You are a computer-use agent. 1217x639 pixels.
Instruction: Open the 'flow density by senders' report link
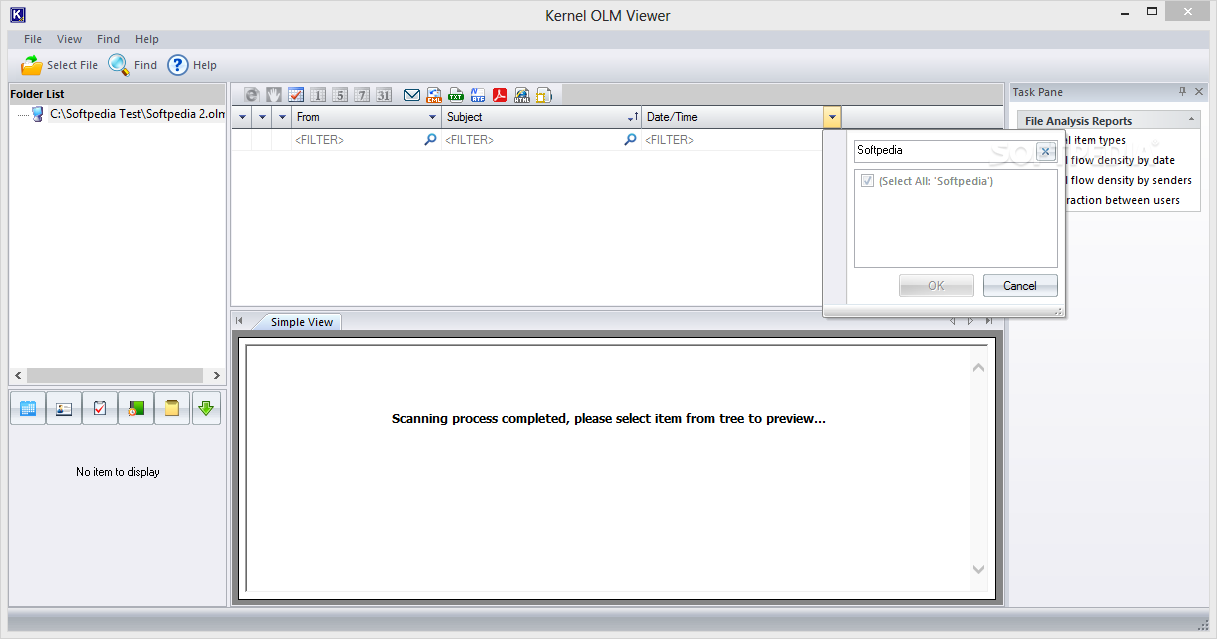click(x=1130, y=180)
